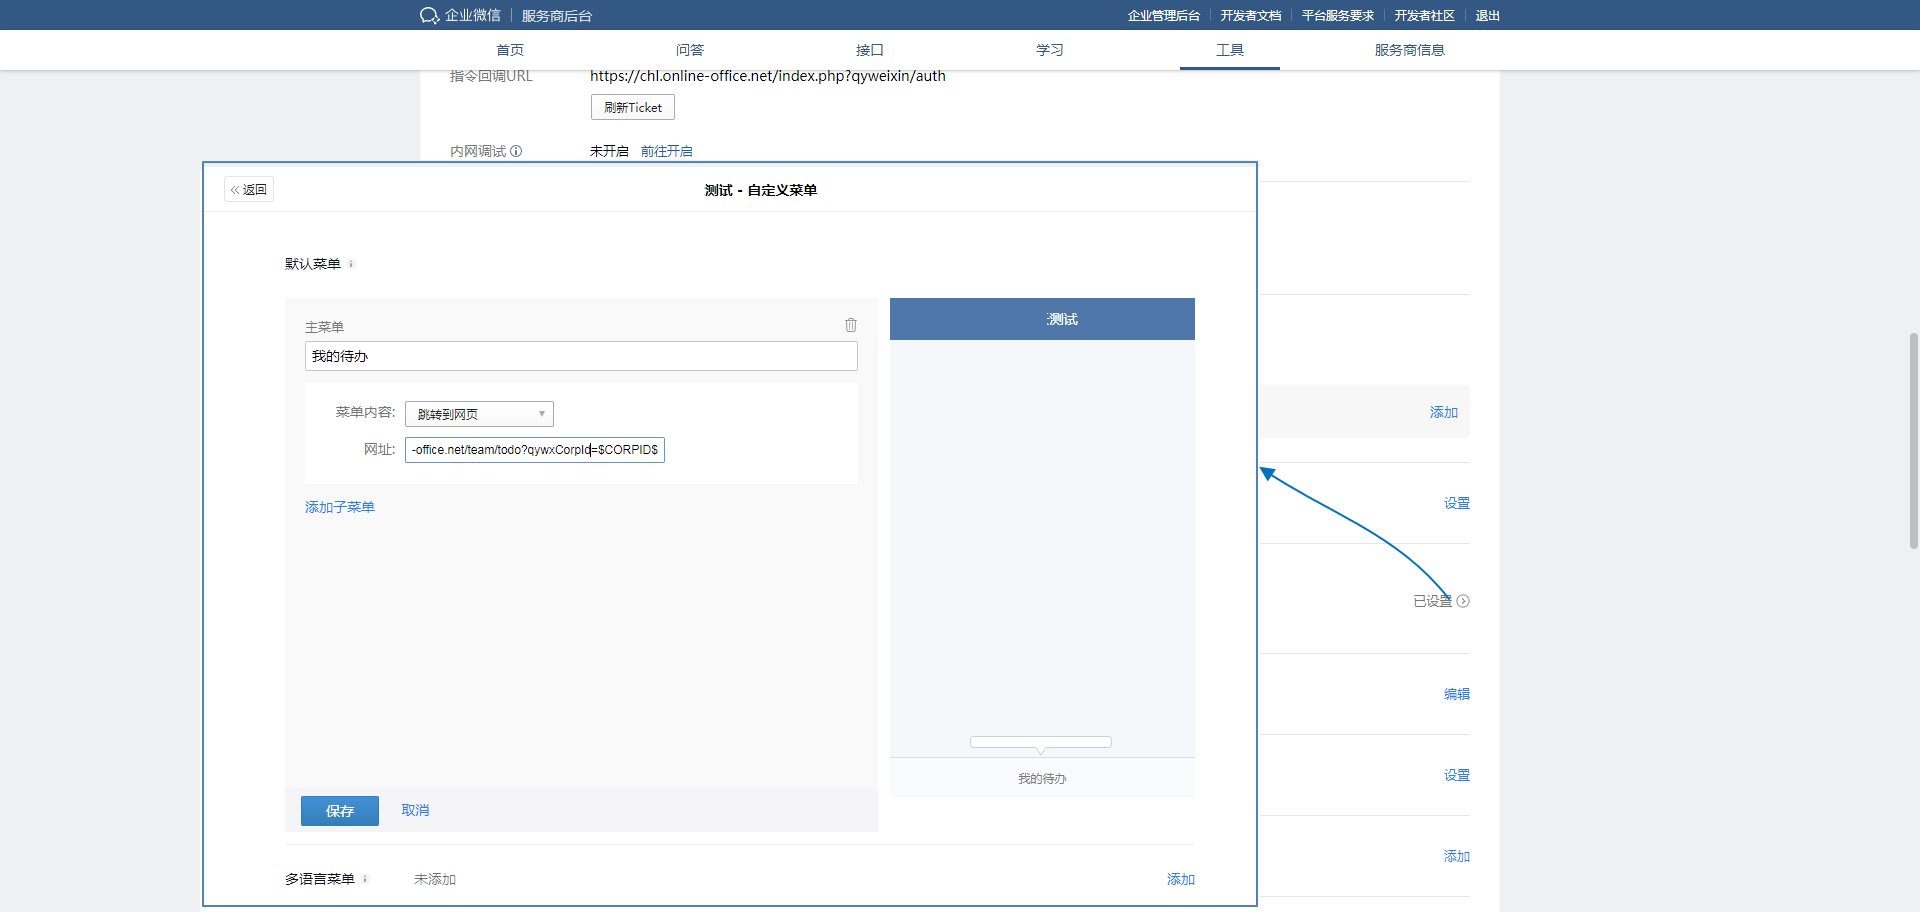Viewport: 1920px width, 912px height.
Task: Click 我的待办 in phone preview
Action: pyautogui.click(x=1042, y=778)
